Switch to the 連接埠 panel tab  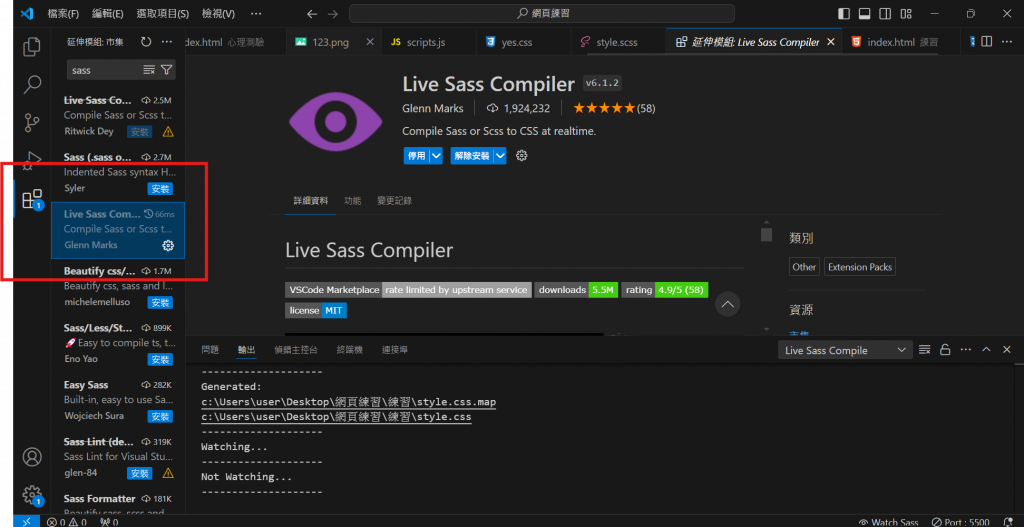[394, 350]
